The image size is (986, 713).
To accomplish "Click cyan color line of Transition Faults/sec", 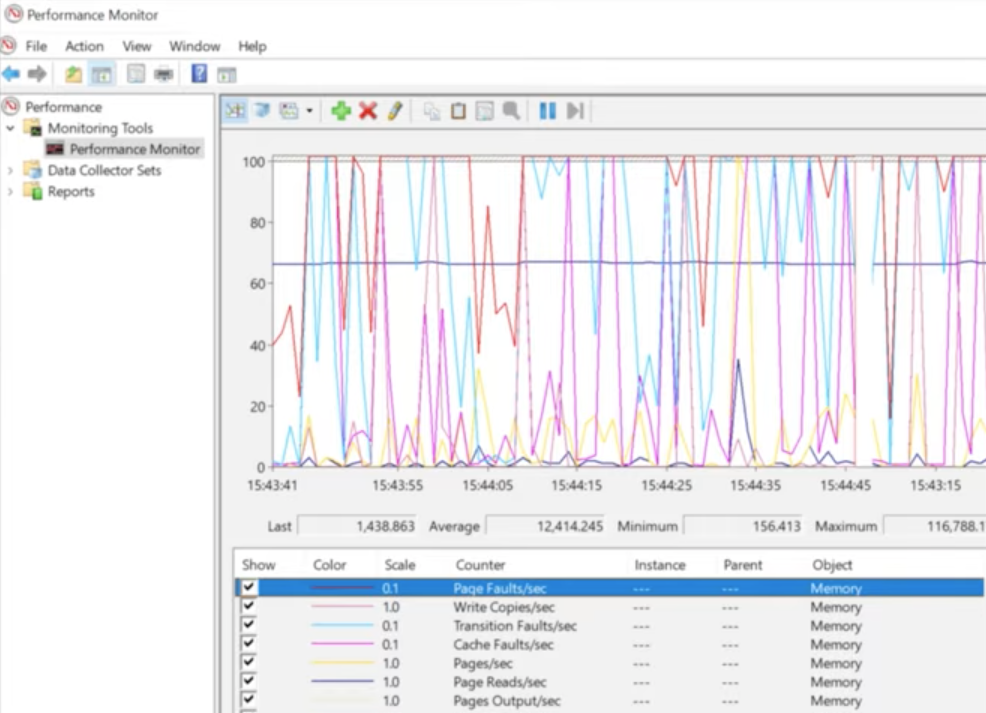I will pos(342,625).
